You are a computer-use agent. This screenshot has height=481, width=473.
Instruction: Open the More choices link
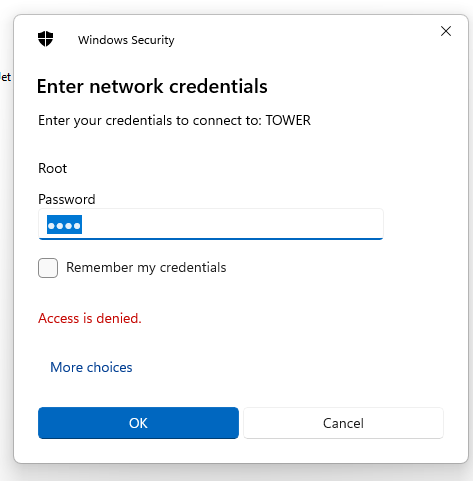(x=91, y=367)
